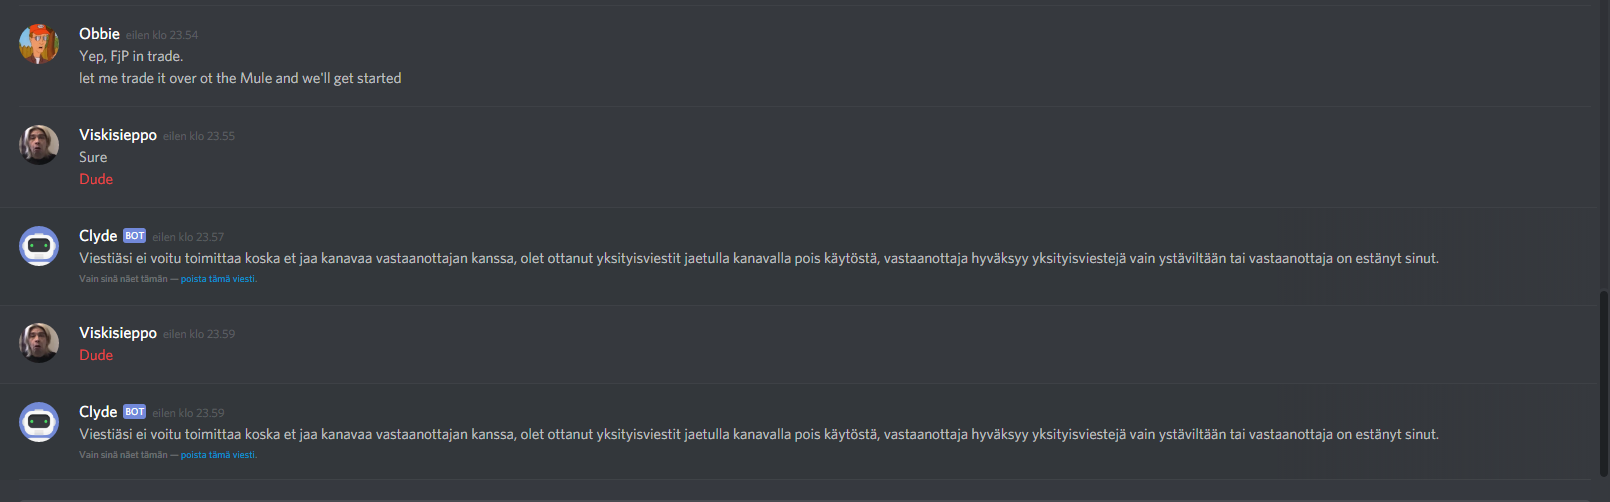Viewport: 1610px width, 502px height.
Task: Click the Obbie username
Action: pyautogui.click(x=99, y=34)
